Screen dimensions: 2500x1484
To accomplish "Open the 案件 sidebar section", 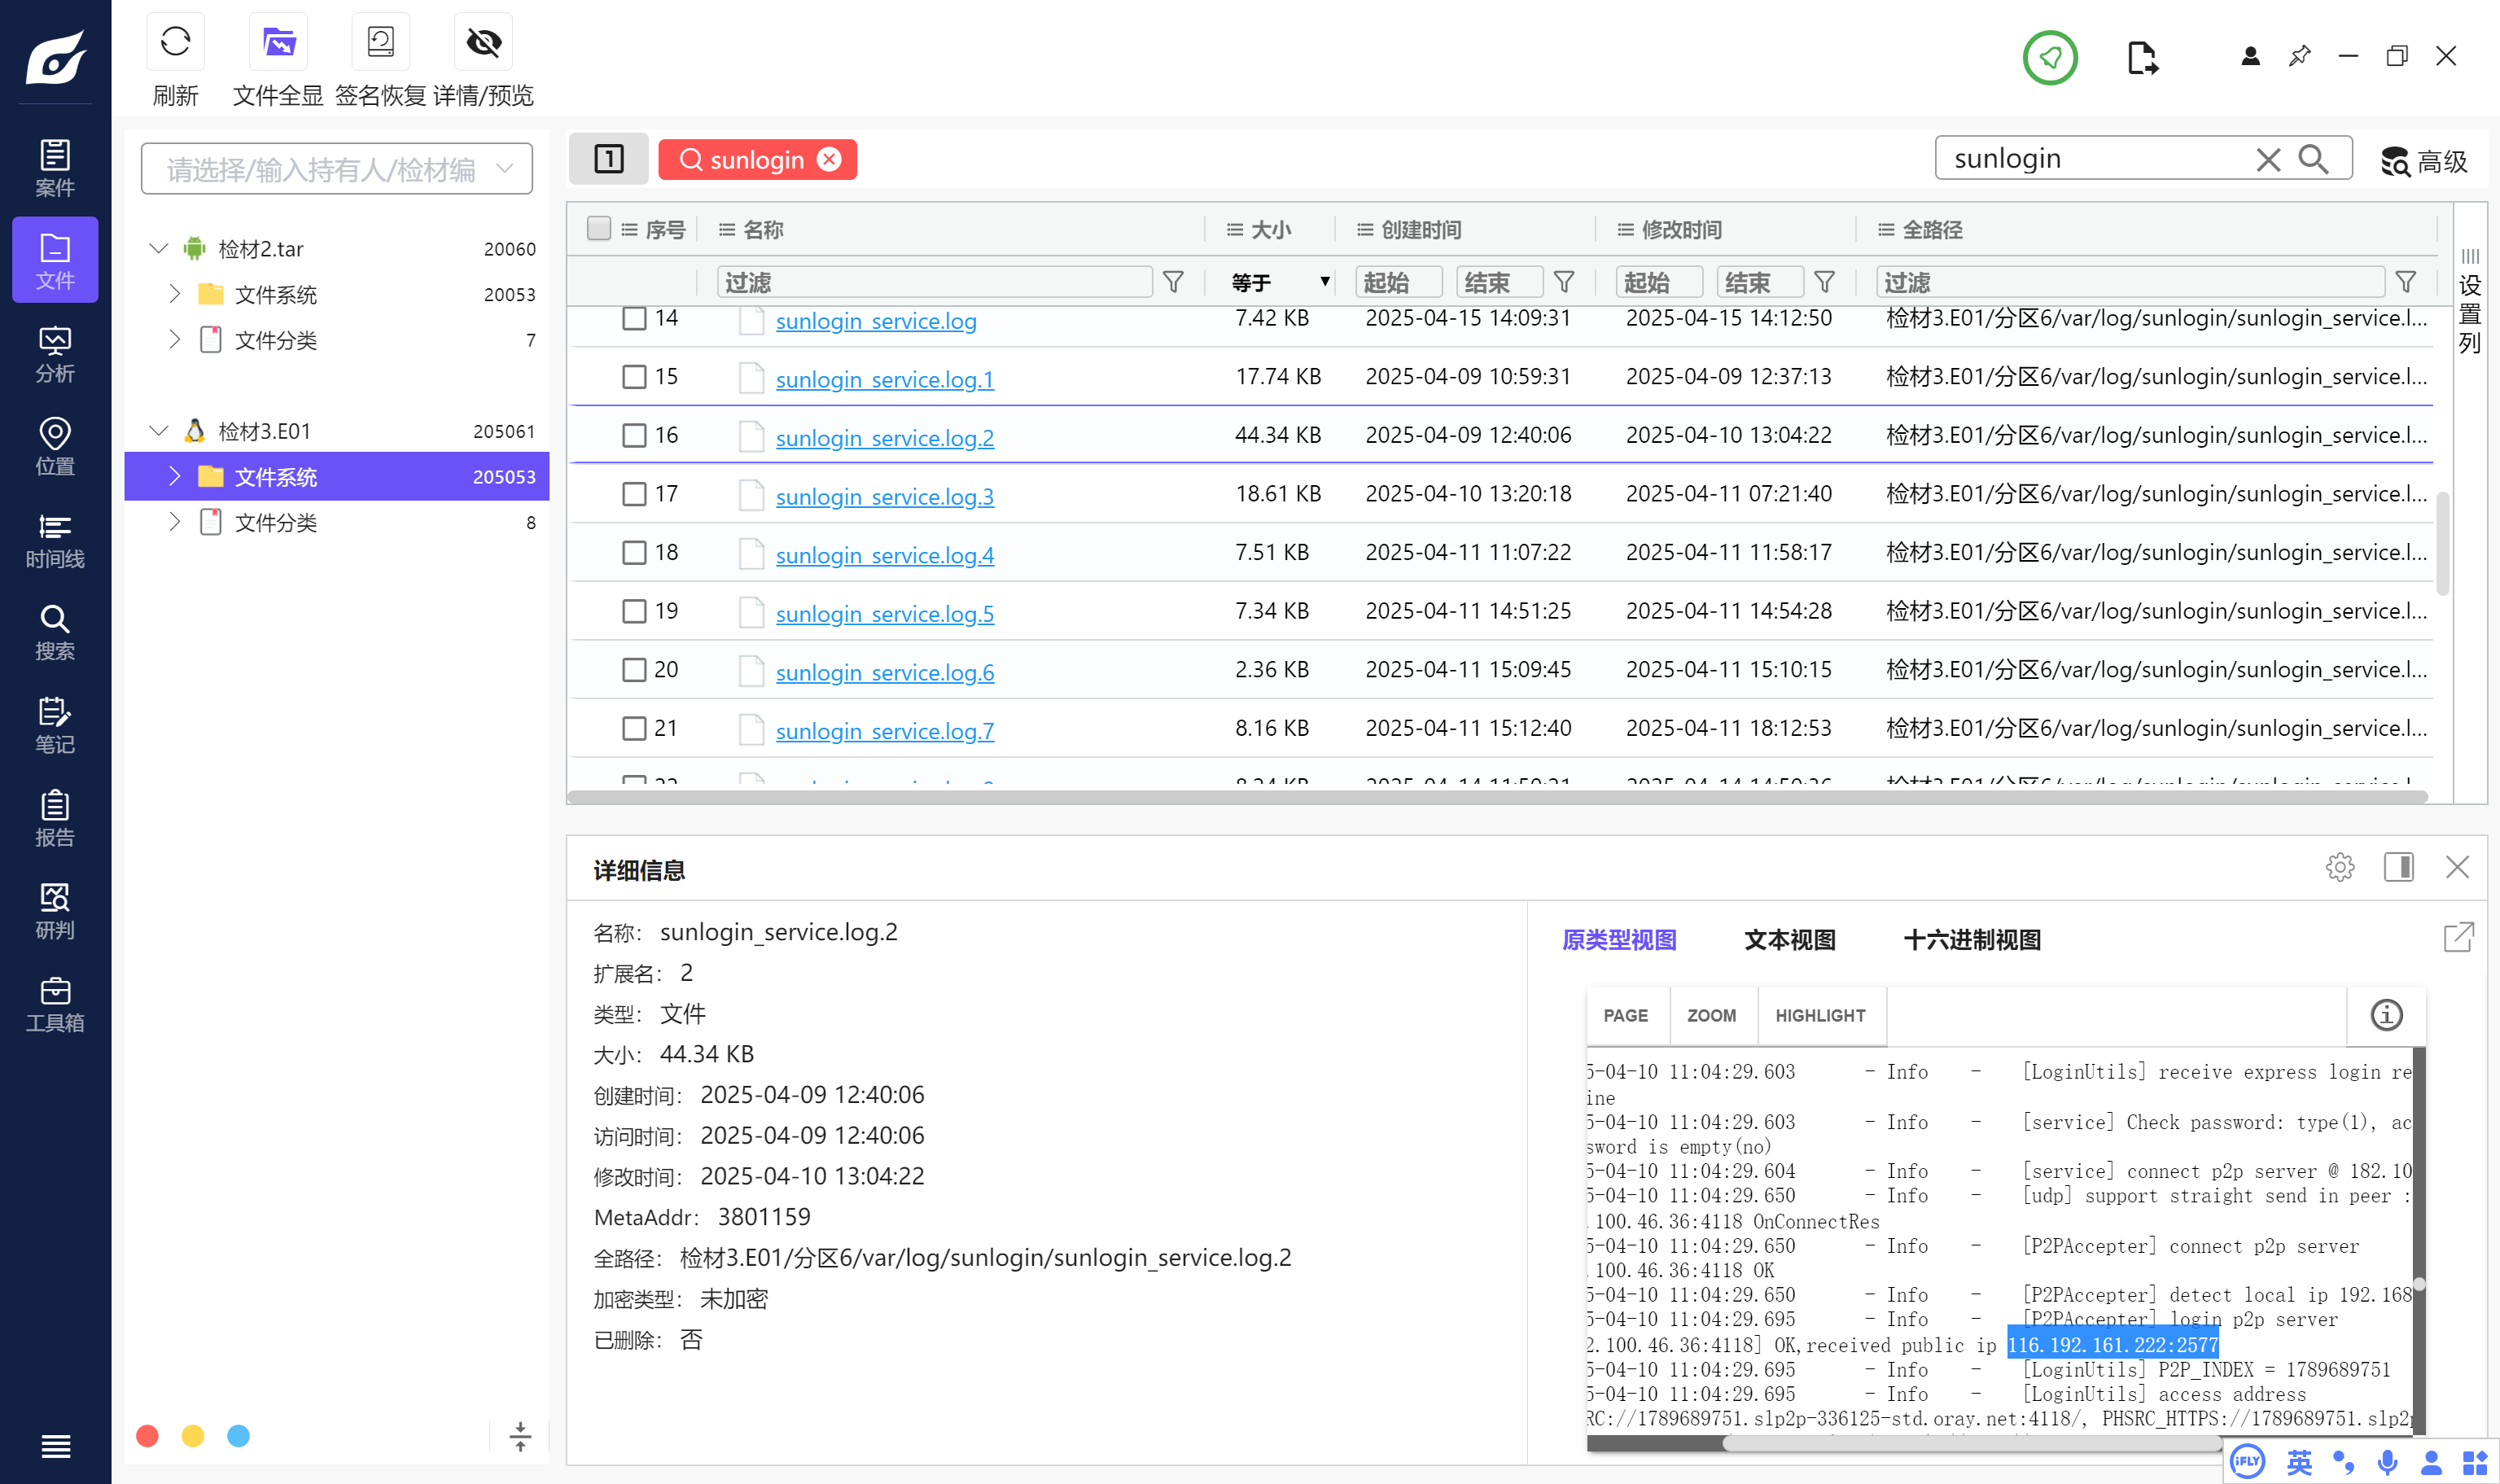I will (x=55, y=168).
